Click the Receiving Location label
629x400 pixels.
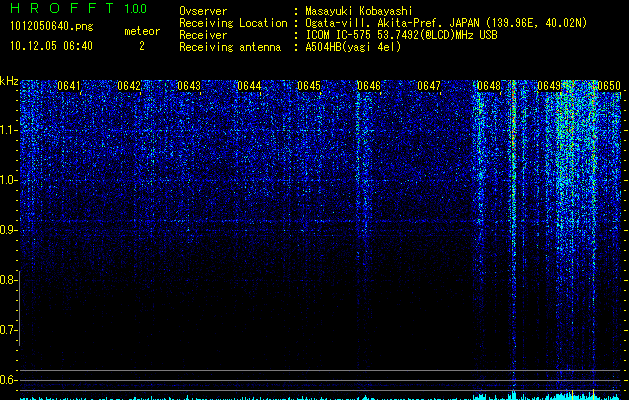click(x=233, y=23)
